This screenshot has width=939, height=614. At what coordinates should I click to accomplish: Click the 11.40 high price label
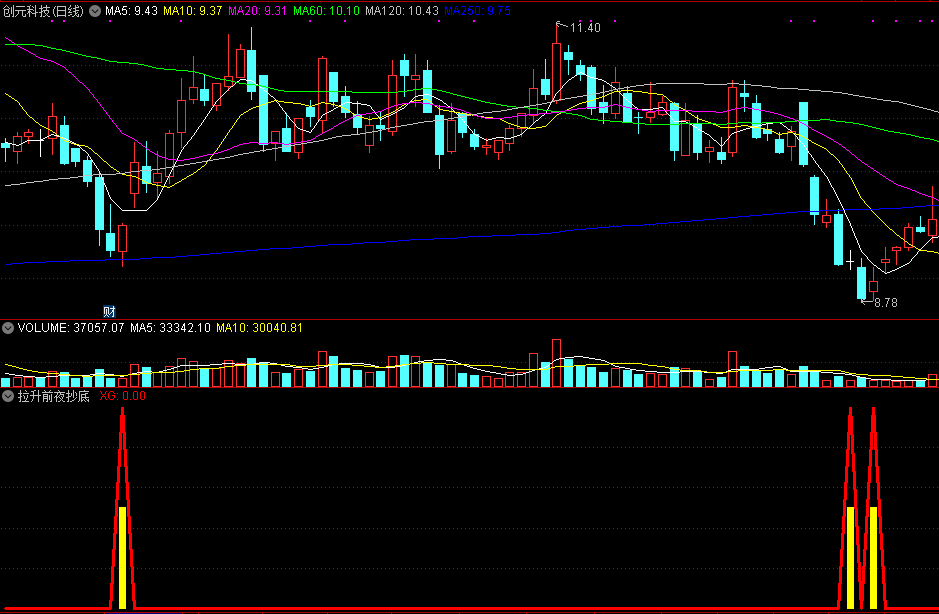pyautogui.click(x=584, y=28)
